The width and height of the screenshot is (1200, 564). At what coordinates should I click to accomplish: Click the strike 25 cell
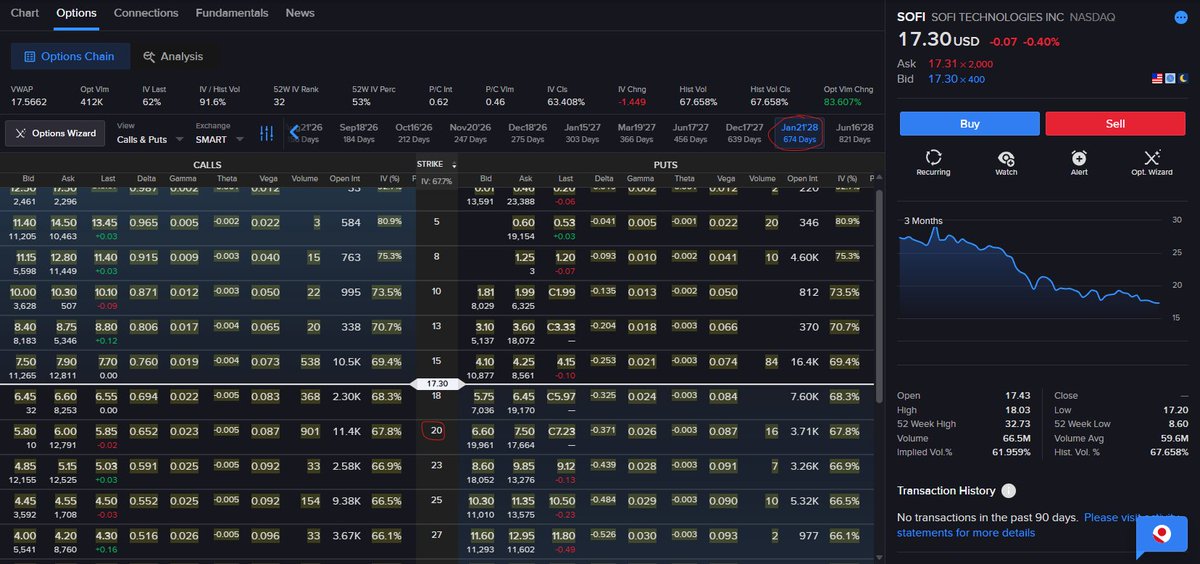click(x=436, y=500)
